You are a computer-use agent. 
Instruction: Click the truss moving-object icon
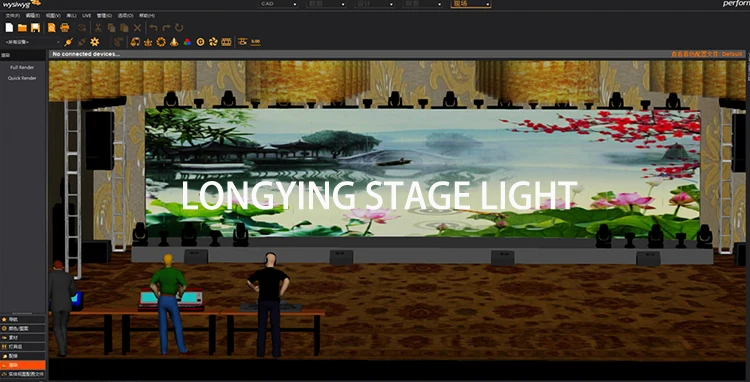[243, 42]
